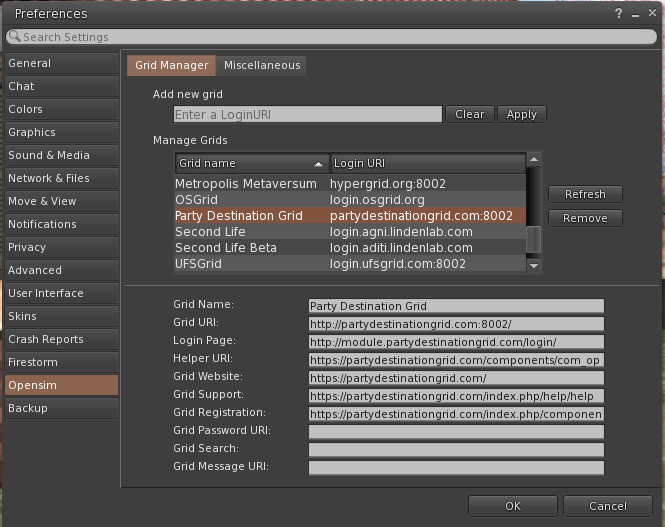Click the search magnifier icon
Screen dimensions: 665x527
tap(14, 36)
